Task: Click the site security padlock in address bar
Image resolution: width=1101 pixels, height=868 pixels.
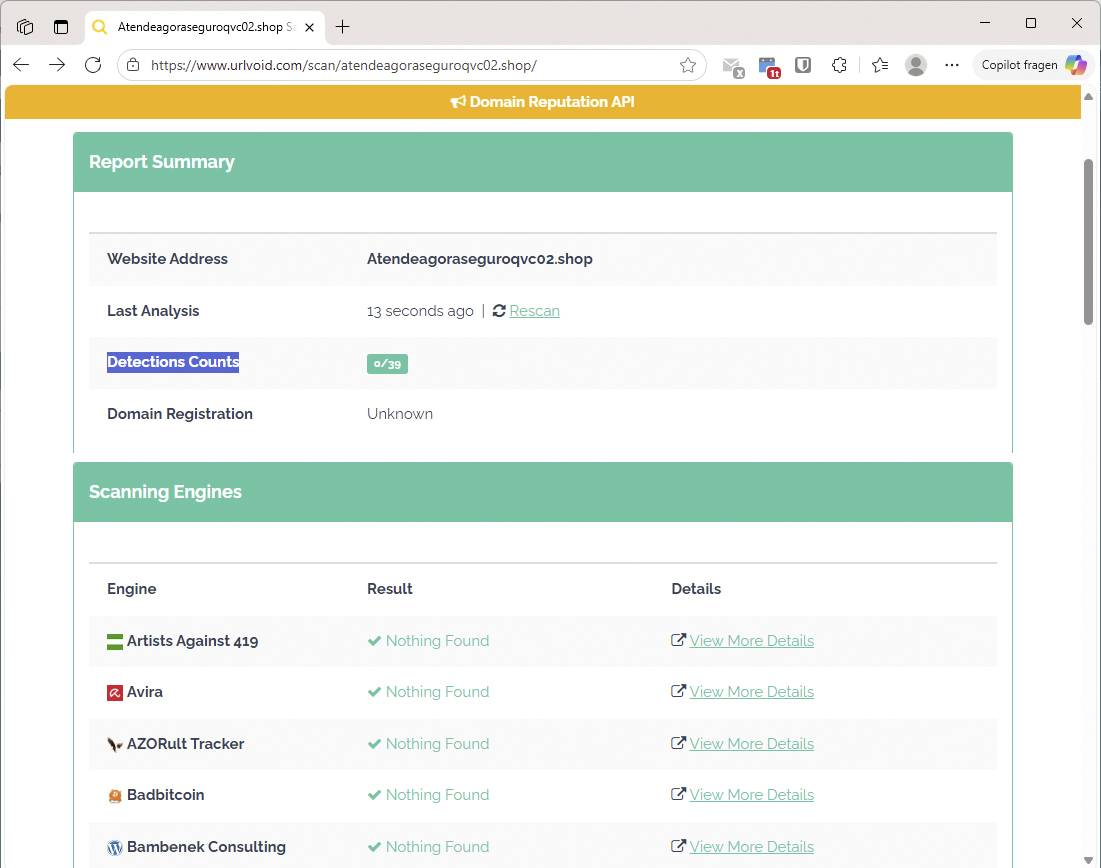Action: 134,64
